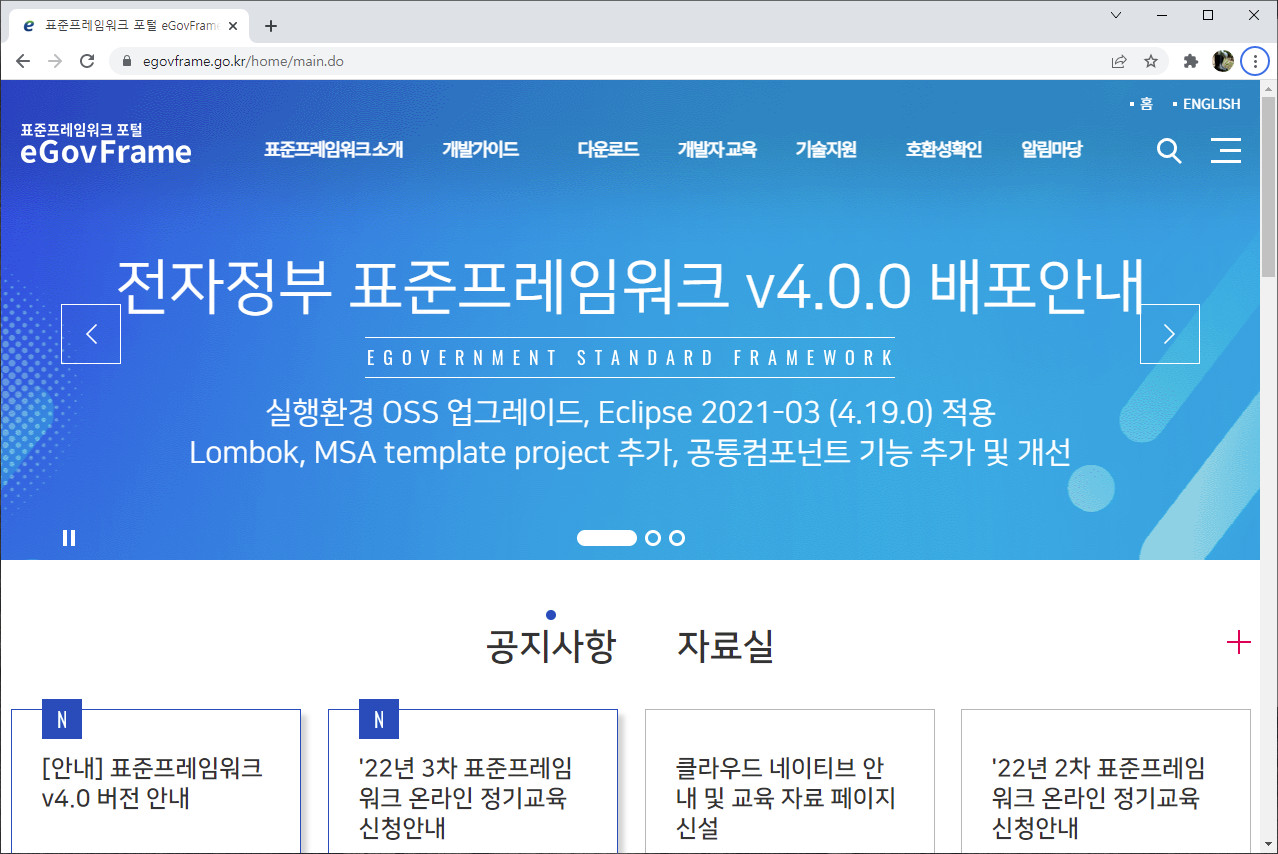Click the page vertical scrollbar thumb

tap(1268, 187)
